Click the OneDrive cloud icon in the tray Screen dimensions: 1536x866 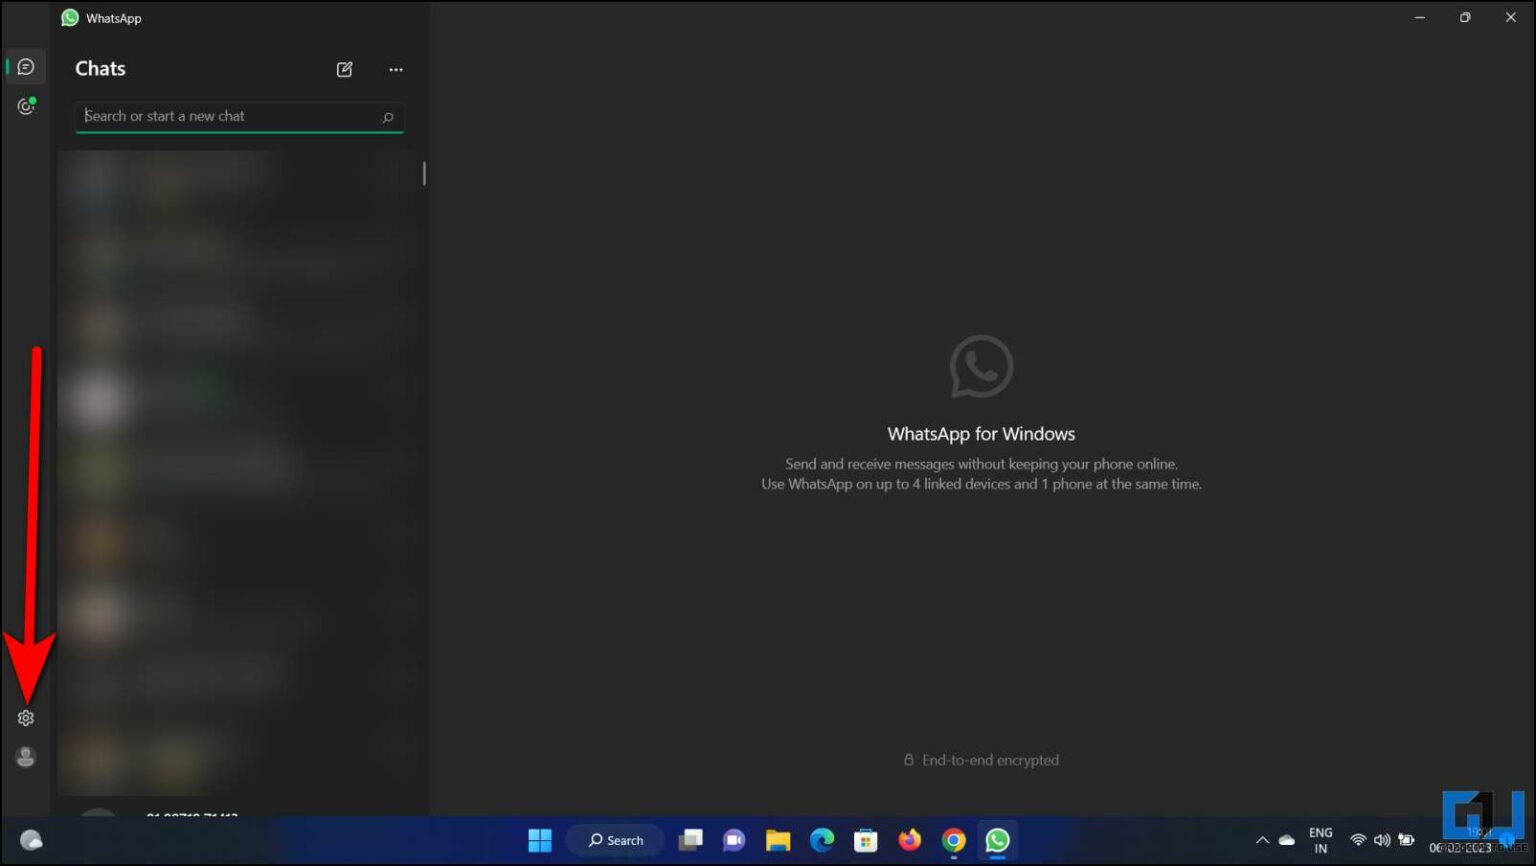1287,840
